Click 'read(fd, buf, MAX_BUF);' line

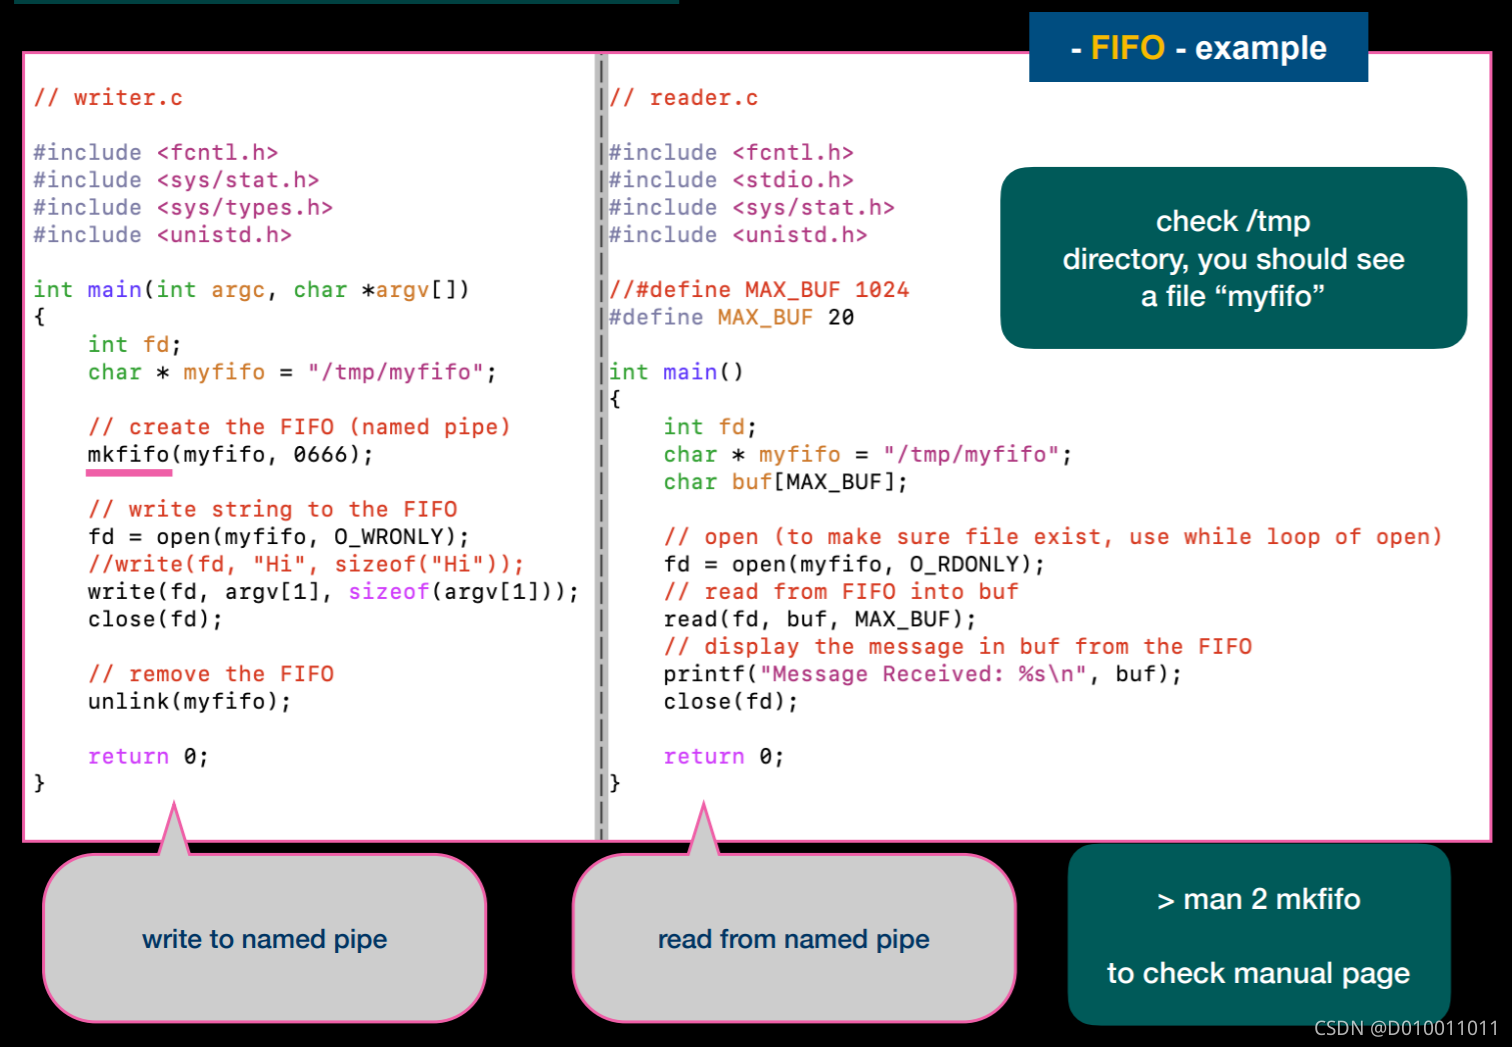point(820,619)
